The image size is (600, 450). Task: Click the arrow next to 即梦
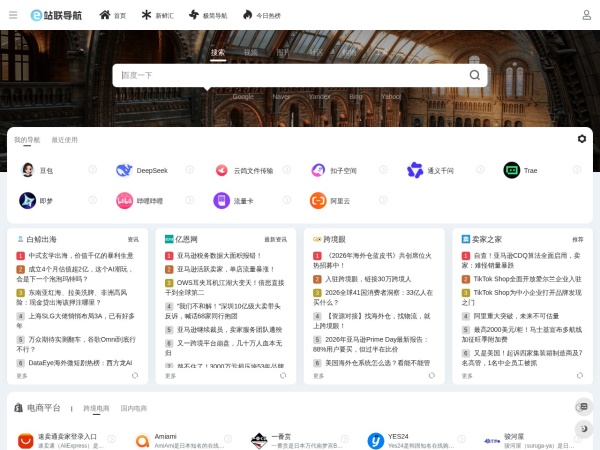click(x=93, y=200)
